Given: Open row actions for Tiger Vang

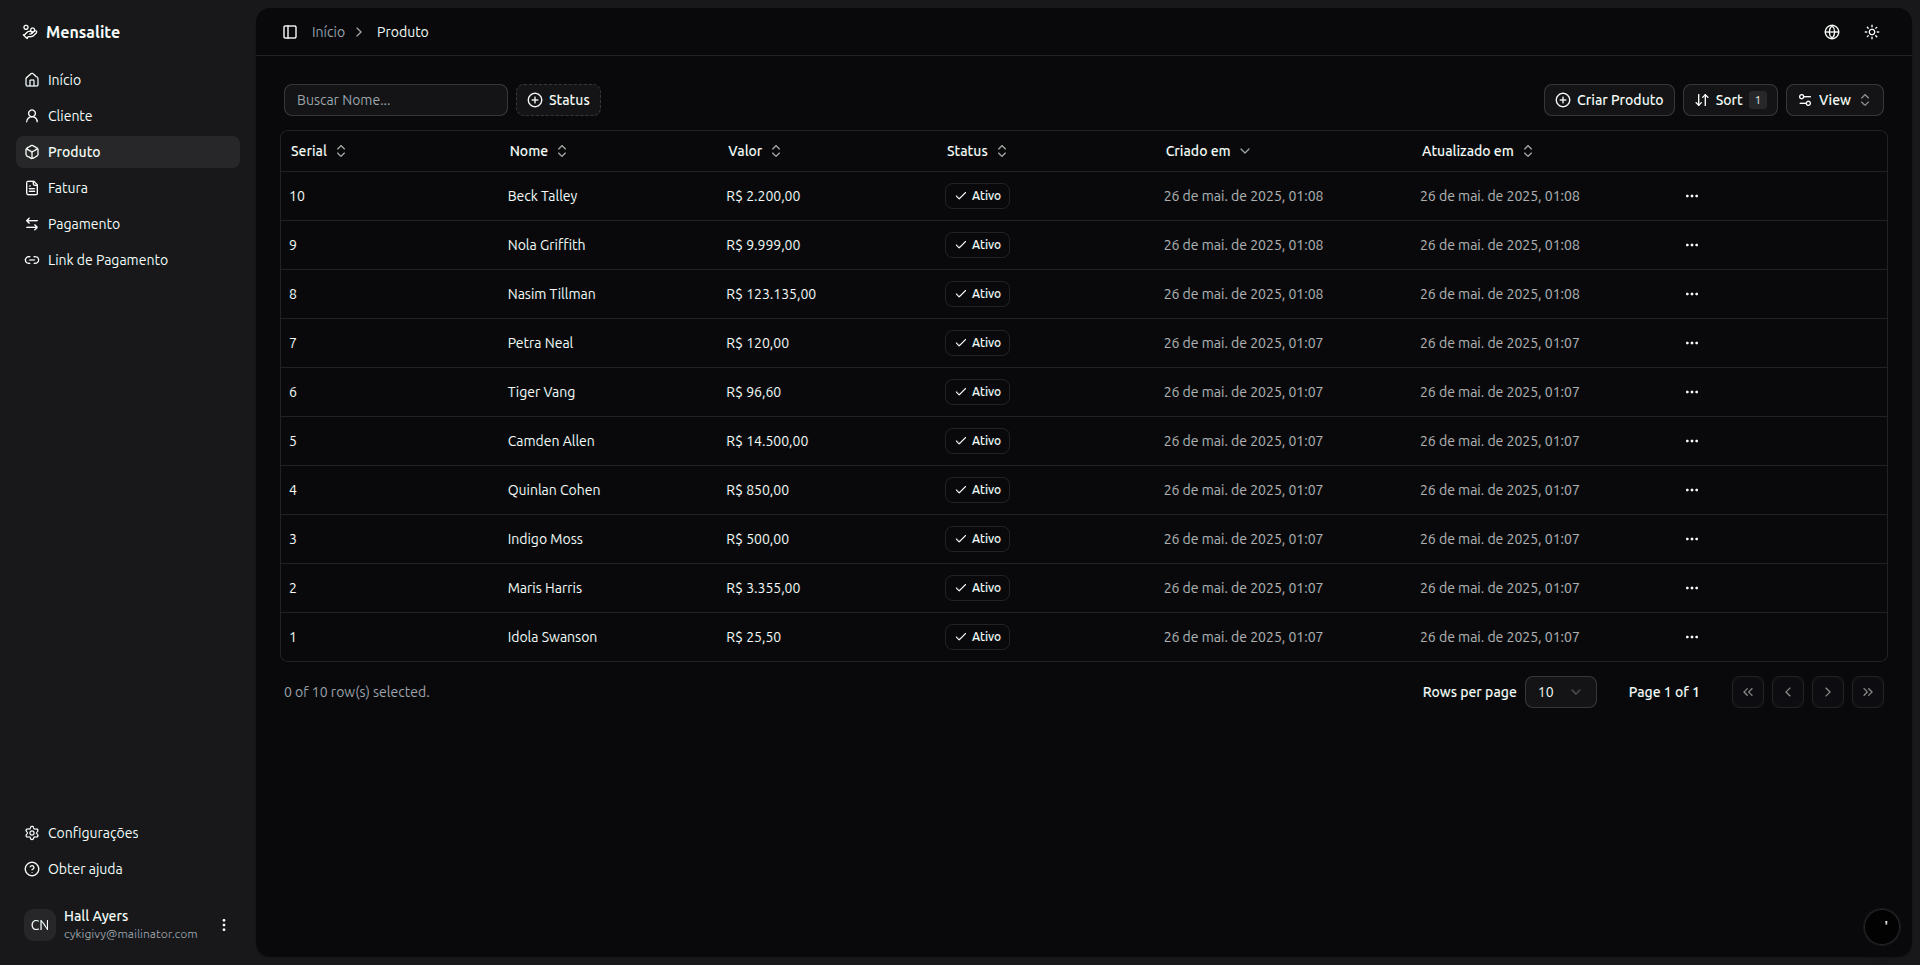Looking at the screenshot, I should [1692, 392].
